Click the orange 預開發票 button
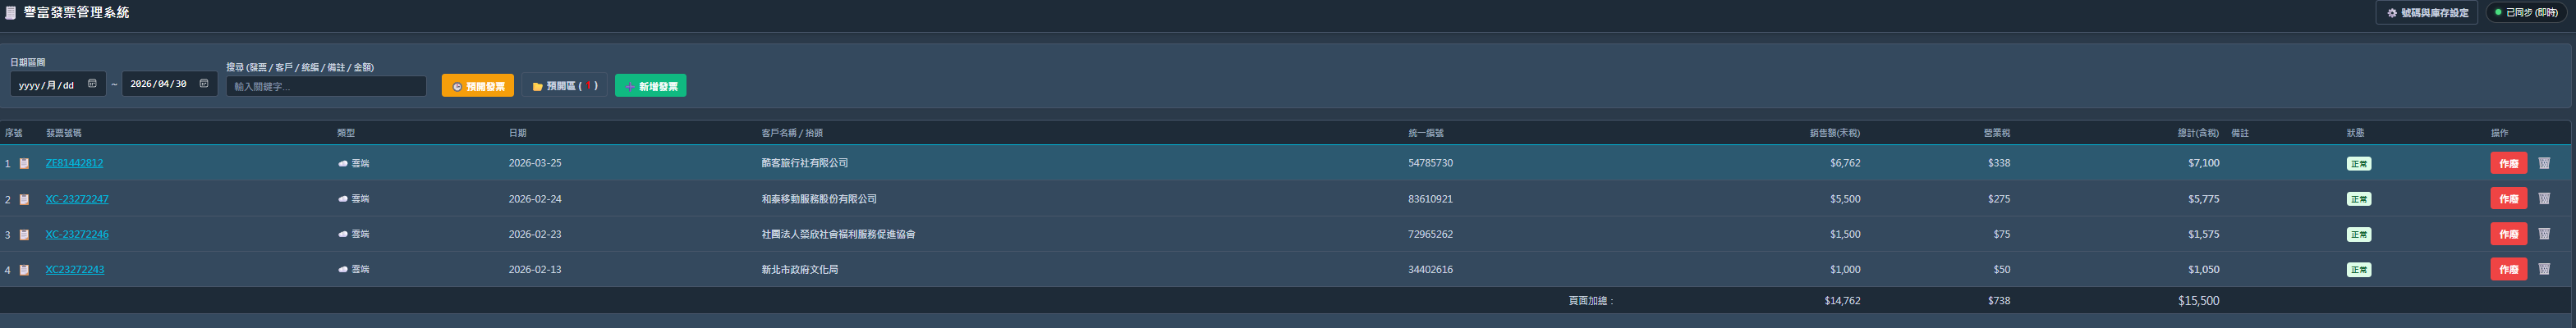 (x=478, y=86)
